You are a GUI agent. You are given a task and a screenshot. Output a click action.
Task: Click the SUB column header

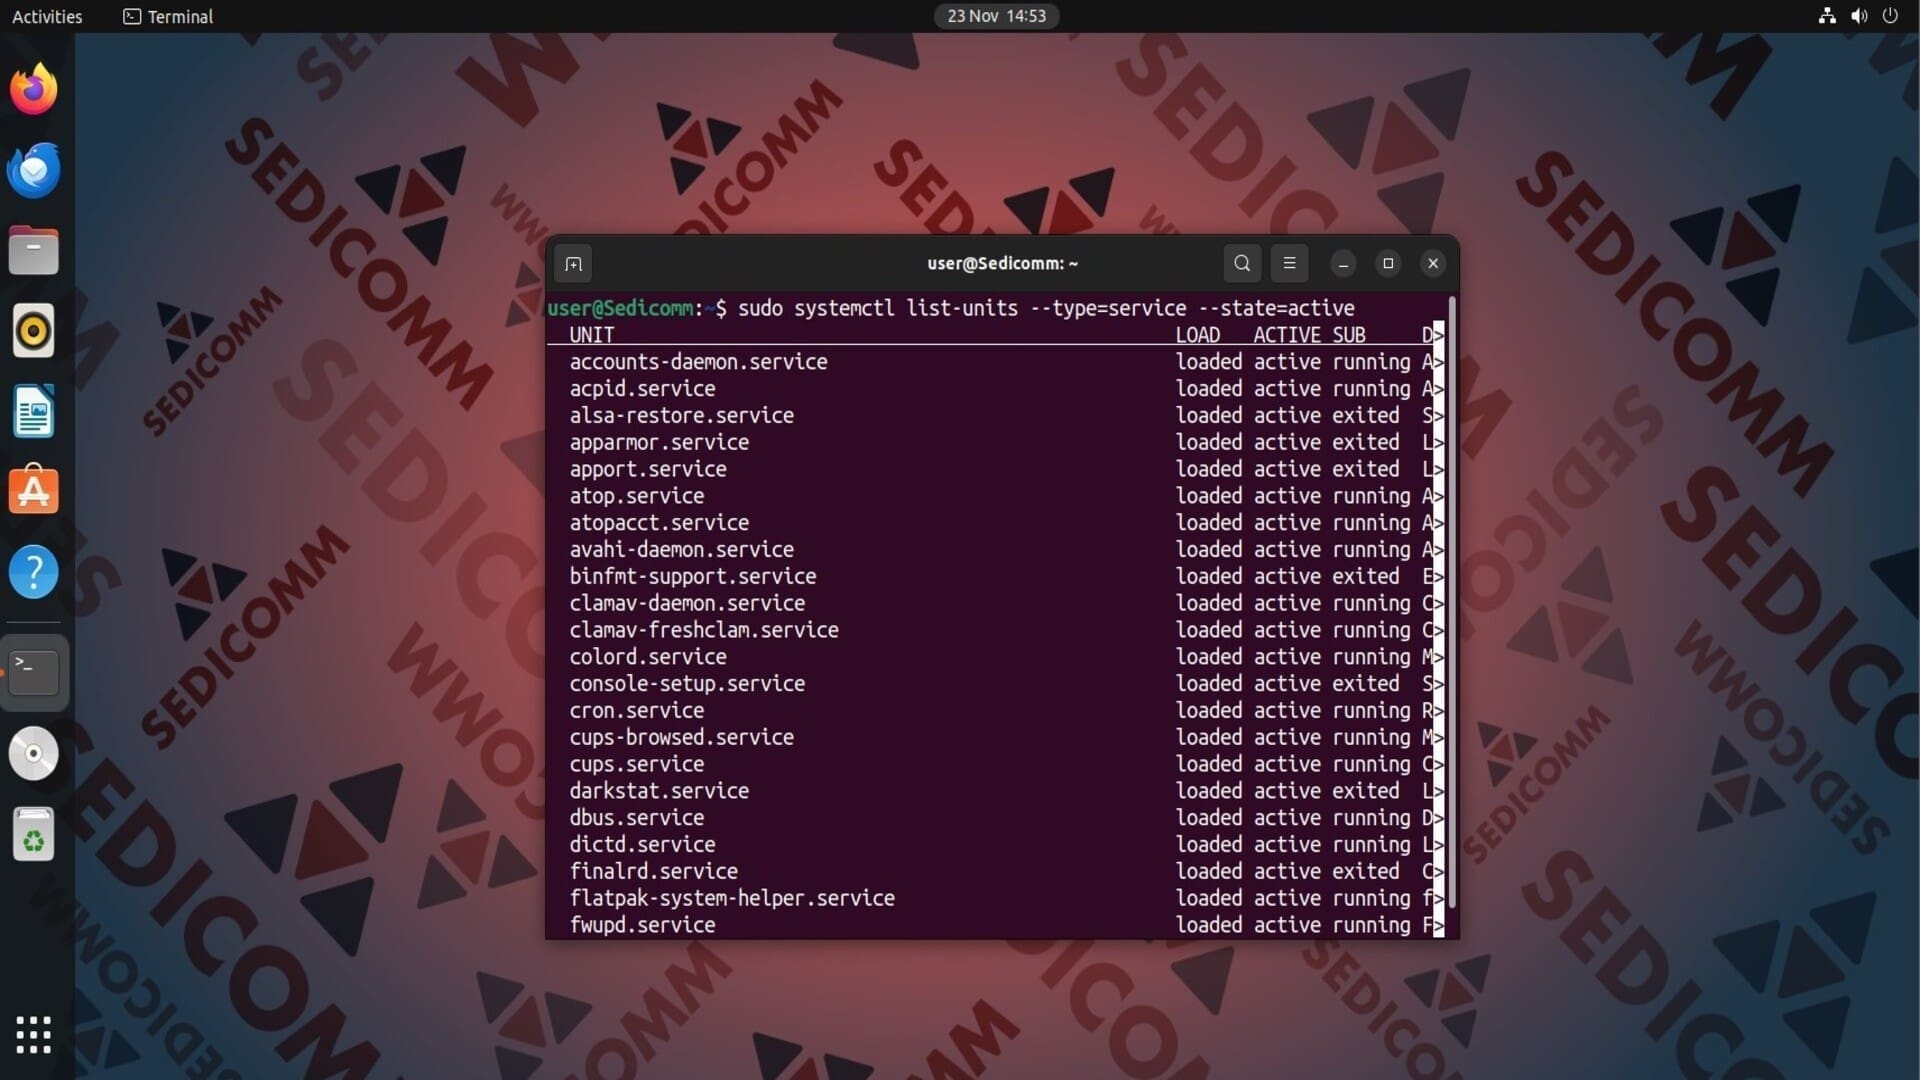1348,335
